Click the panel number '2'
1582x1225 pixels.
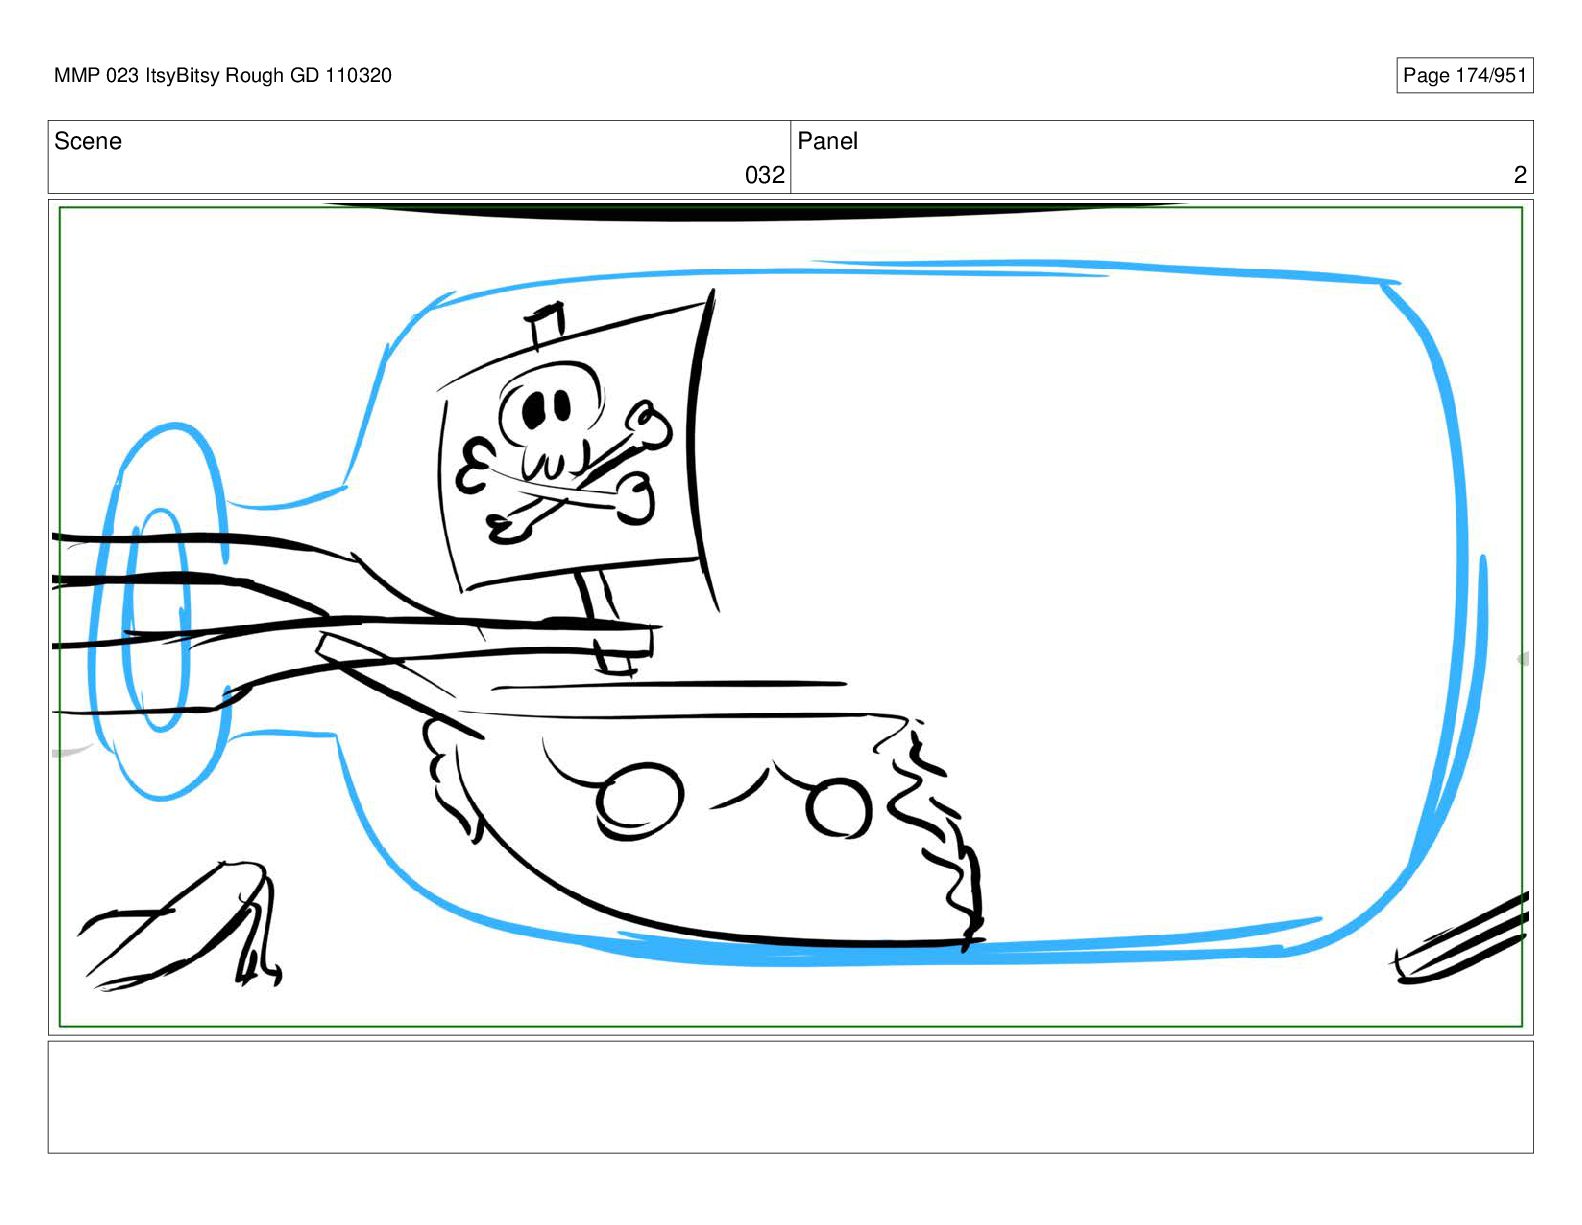tap(1520, 176)
